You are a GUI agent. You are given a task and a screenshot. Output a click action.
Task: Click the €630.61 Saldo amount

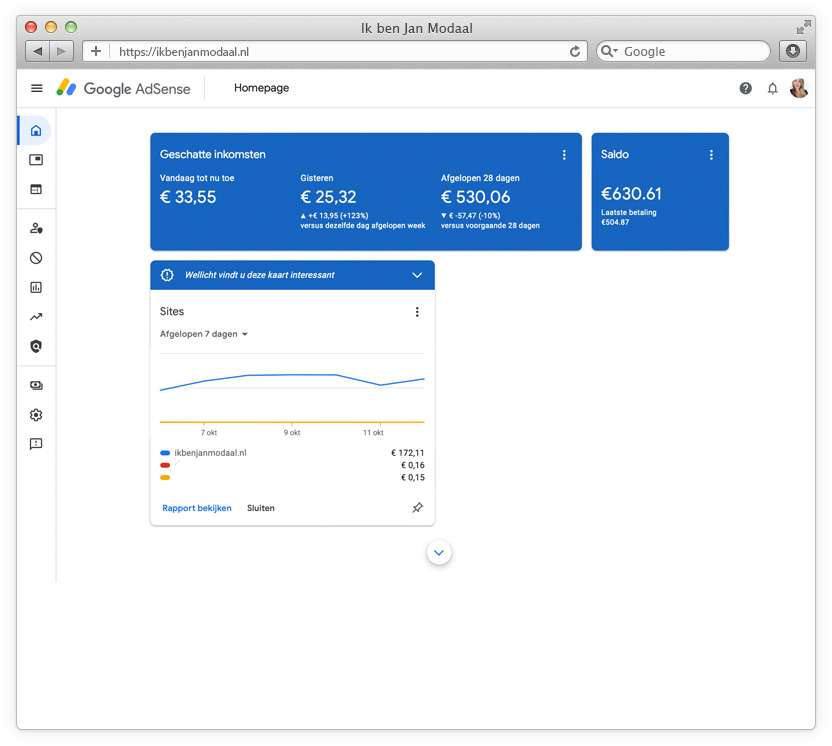(631, 194)
